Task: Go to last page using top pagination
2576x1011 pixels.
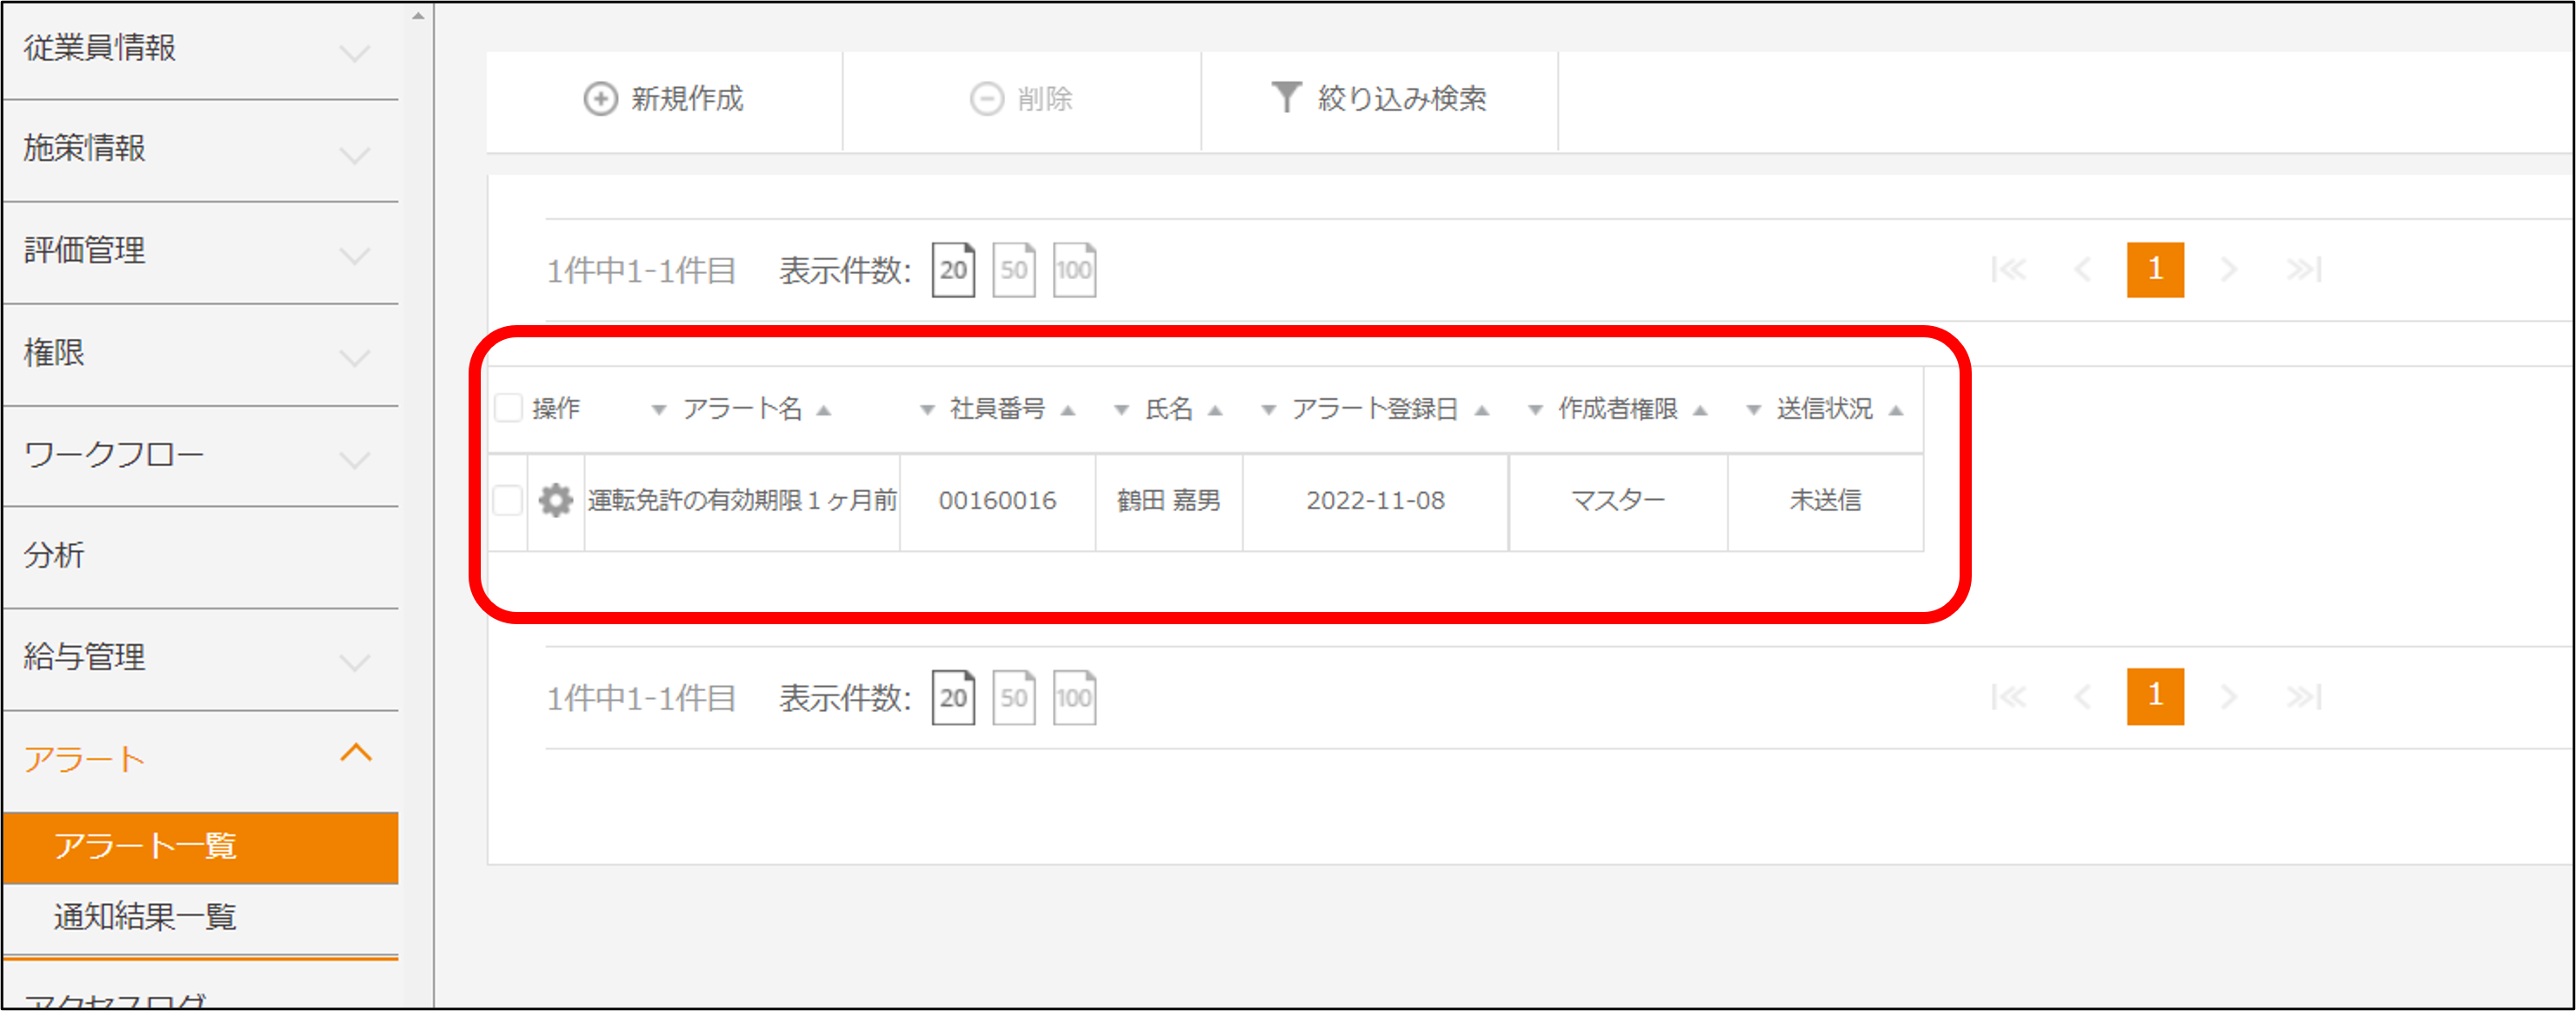Action: [2304, 270]
